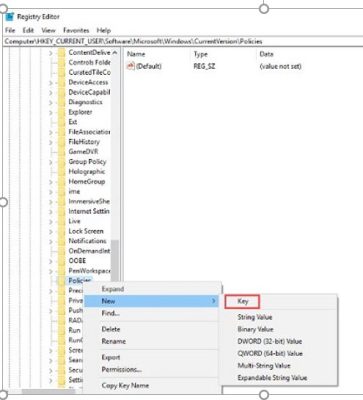Image resolution: width=363 pixels, height=400 pixels.
Task: Click the FileHistory folder icon
Action: pyautogui.click(x=62, y=142)
